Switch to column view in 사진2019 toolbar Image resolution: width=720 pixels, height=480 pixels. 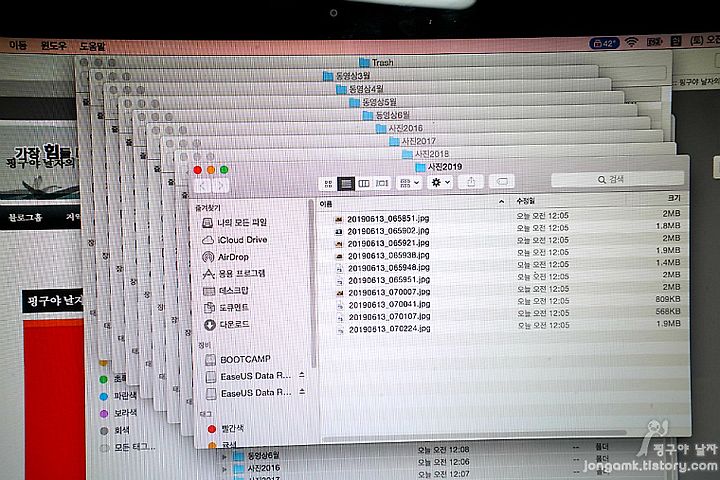tap(364, 184)
